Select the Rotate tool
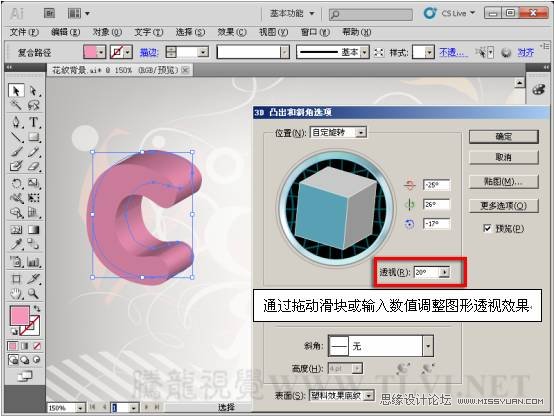This screenshot has height=416, width=554. (16, 183)
